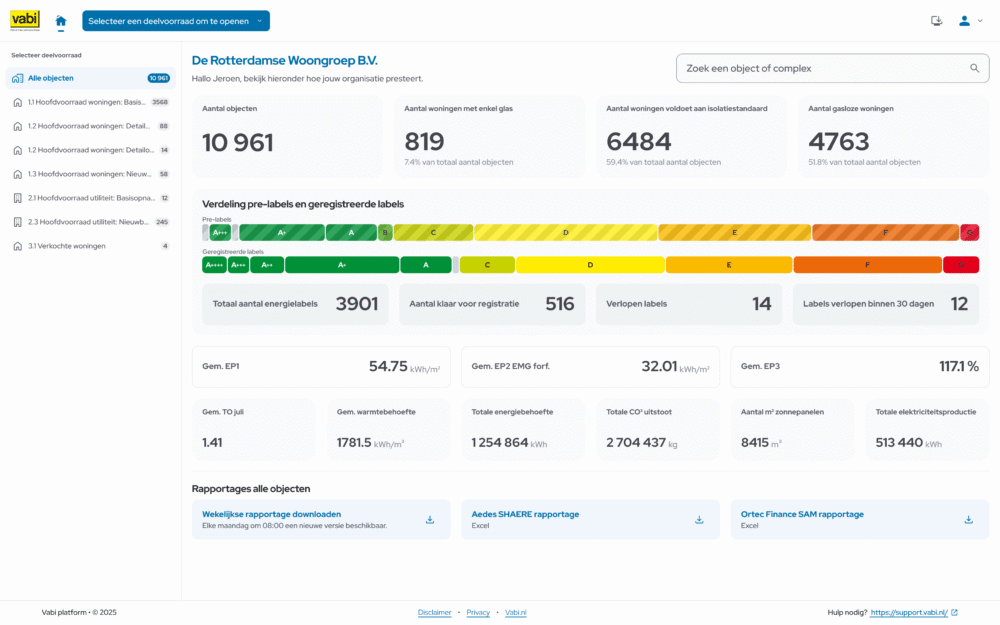1000x625 pixels.
Task: Click 'Ortec Finance SAM rapportage' link
Action: click(x=802, y=514)
